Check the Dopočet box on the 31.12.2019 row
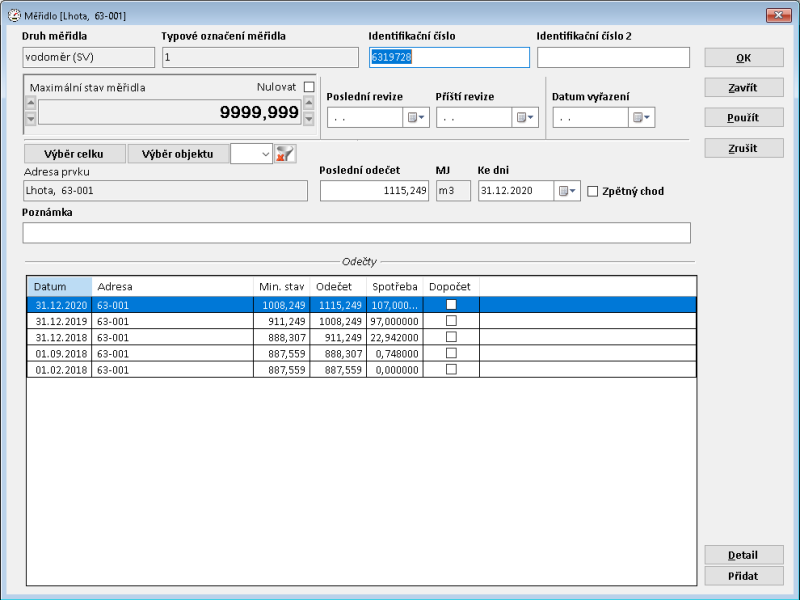 click(x=451, y=322)
